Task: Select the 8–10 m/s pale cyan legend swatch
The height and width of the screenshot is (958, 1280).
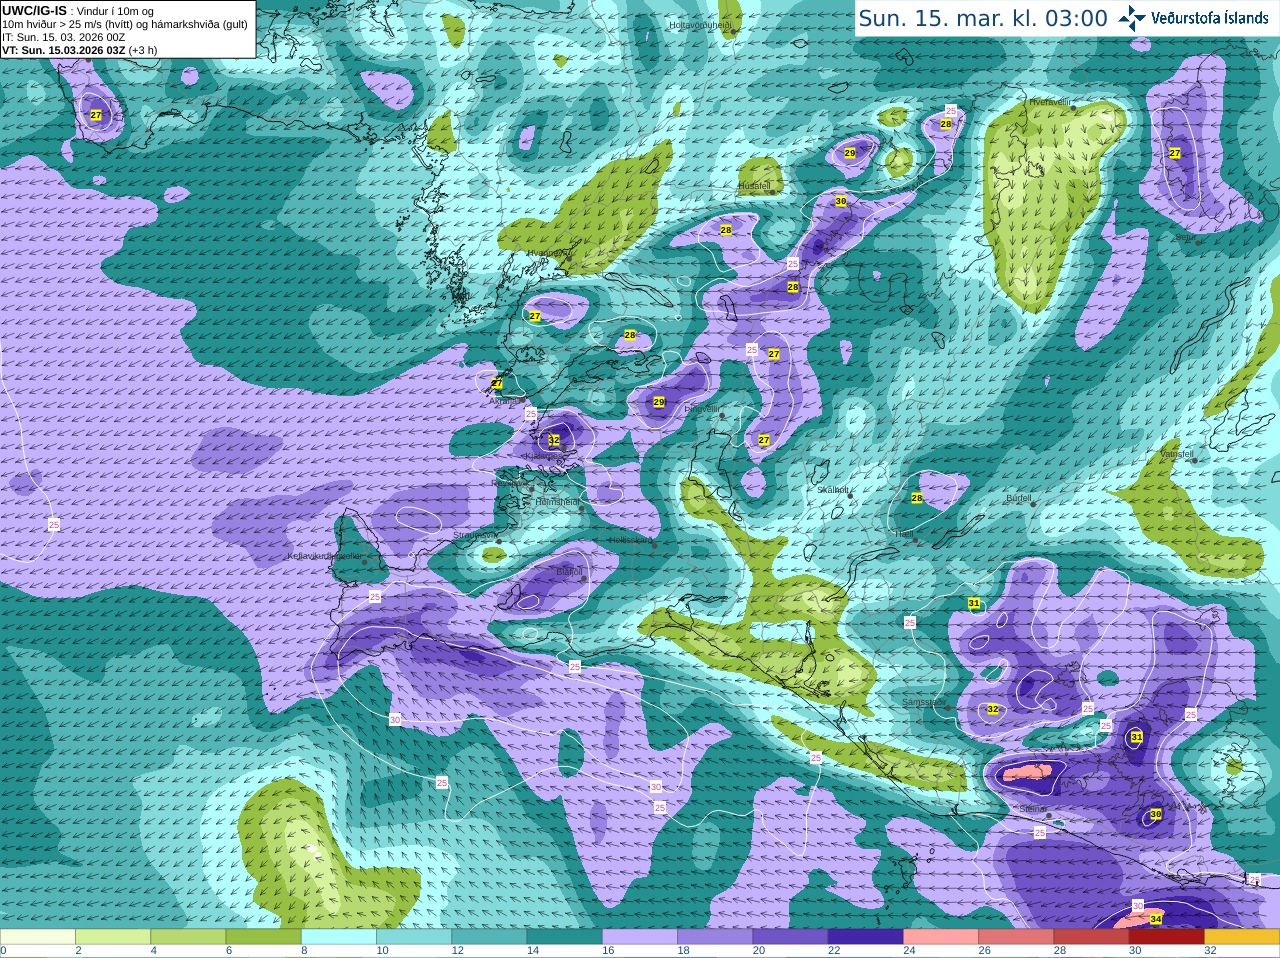Action: tap(339, 937)
